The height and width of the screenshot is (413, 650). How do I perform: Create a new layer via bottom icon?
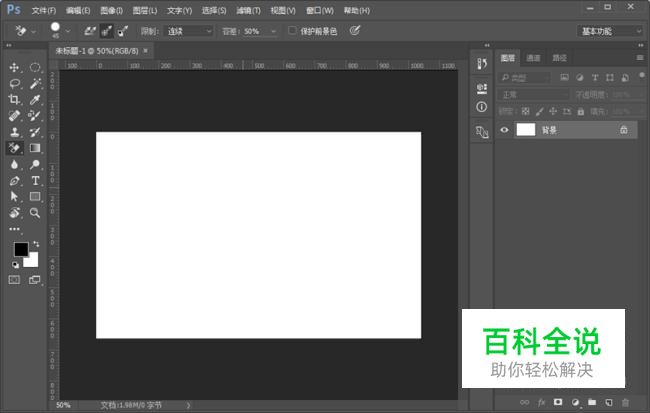point(609,402)
